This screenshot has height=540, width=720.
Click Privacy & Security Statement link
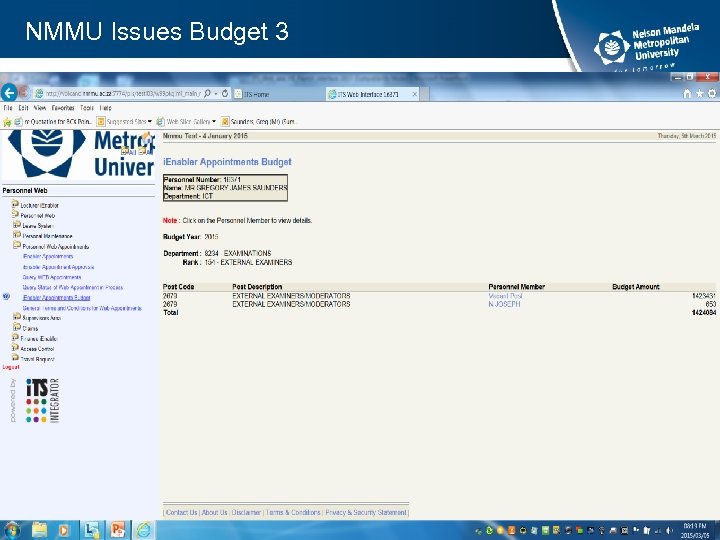(366, 512)
